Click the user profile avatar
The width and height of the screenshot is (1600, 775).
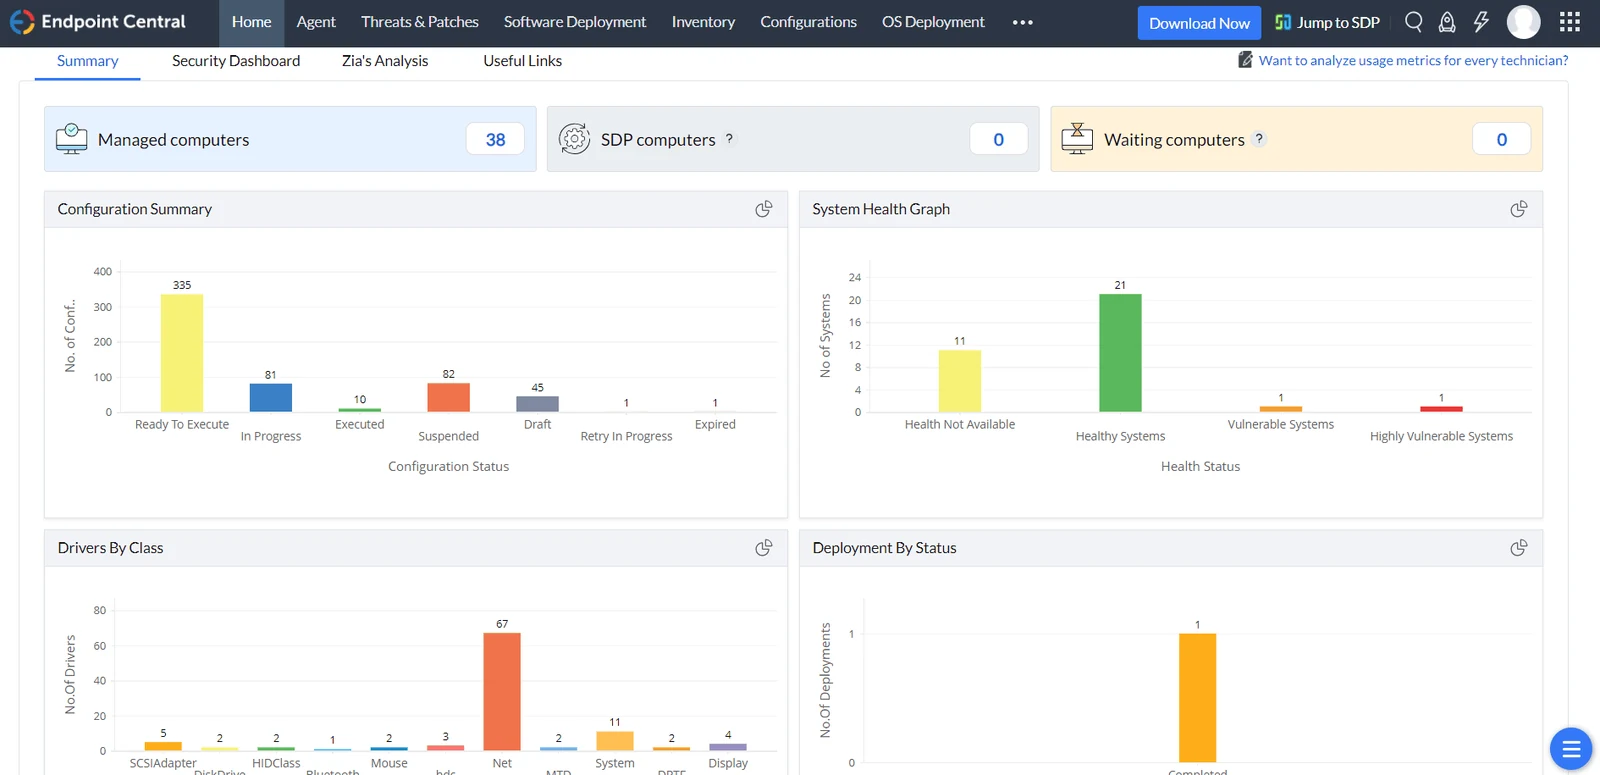[1523, 22]
